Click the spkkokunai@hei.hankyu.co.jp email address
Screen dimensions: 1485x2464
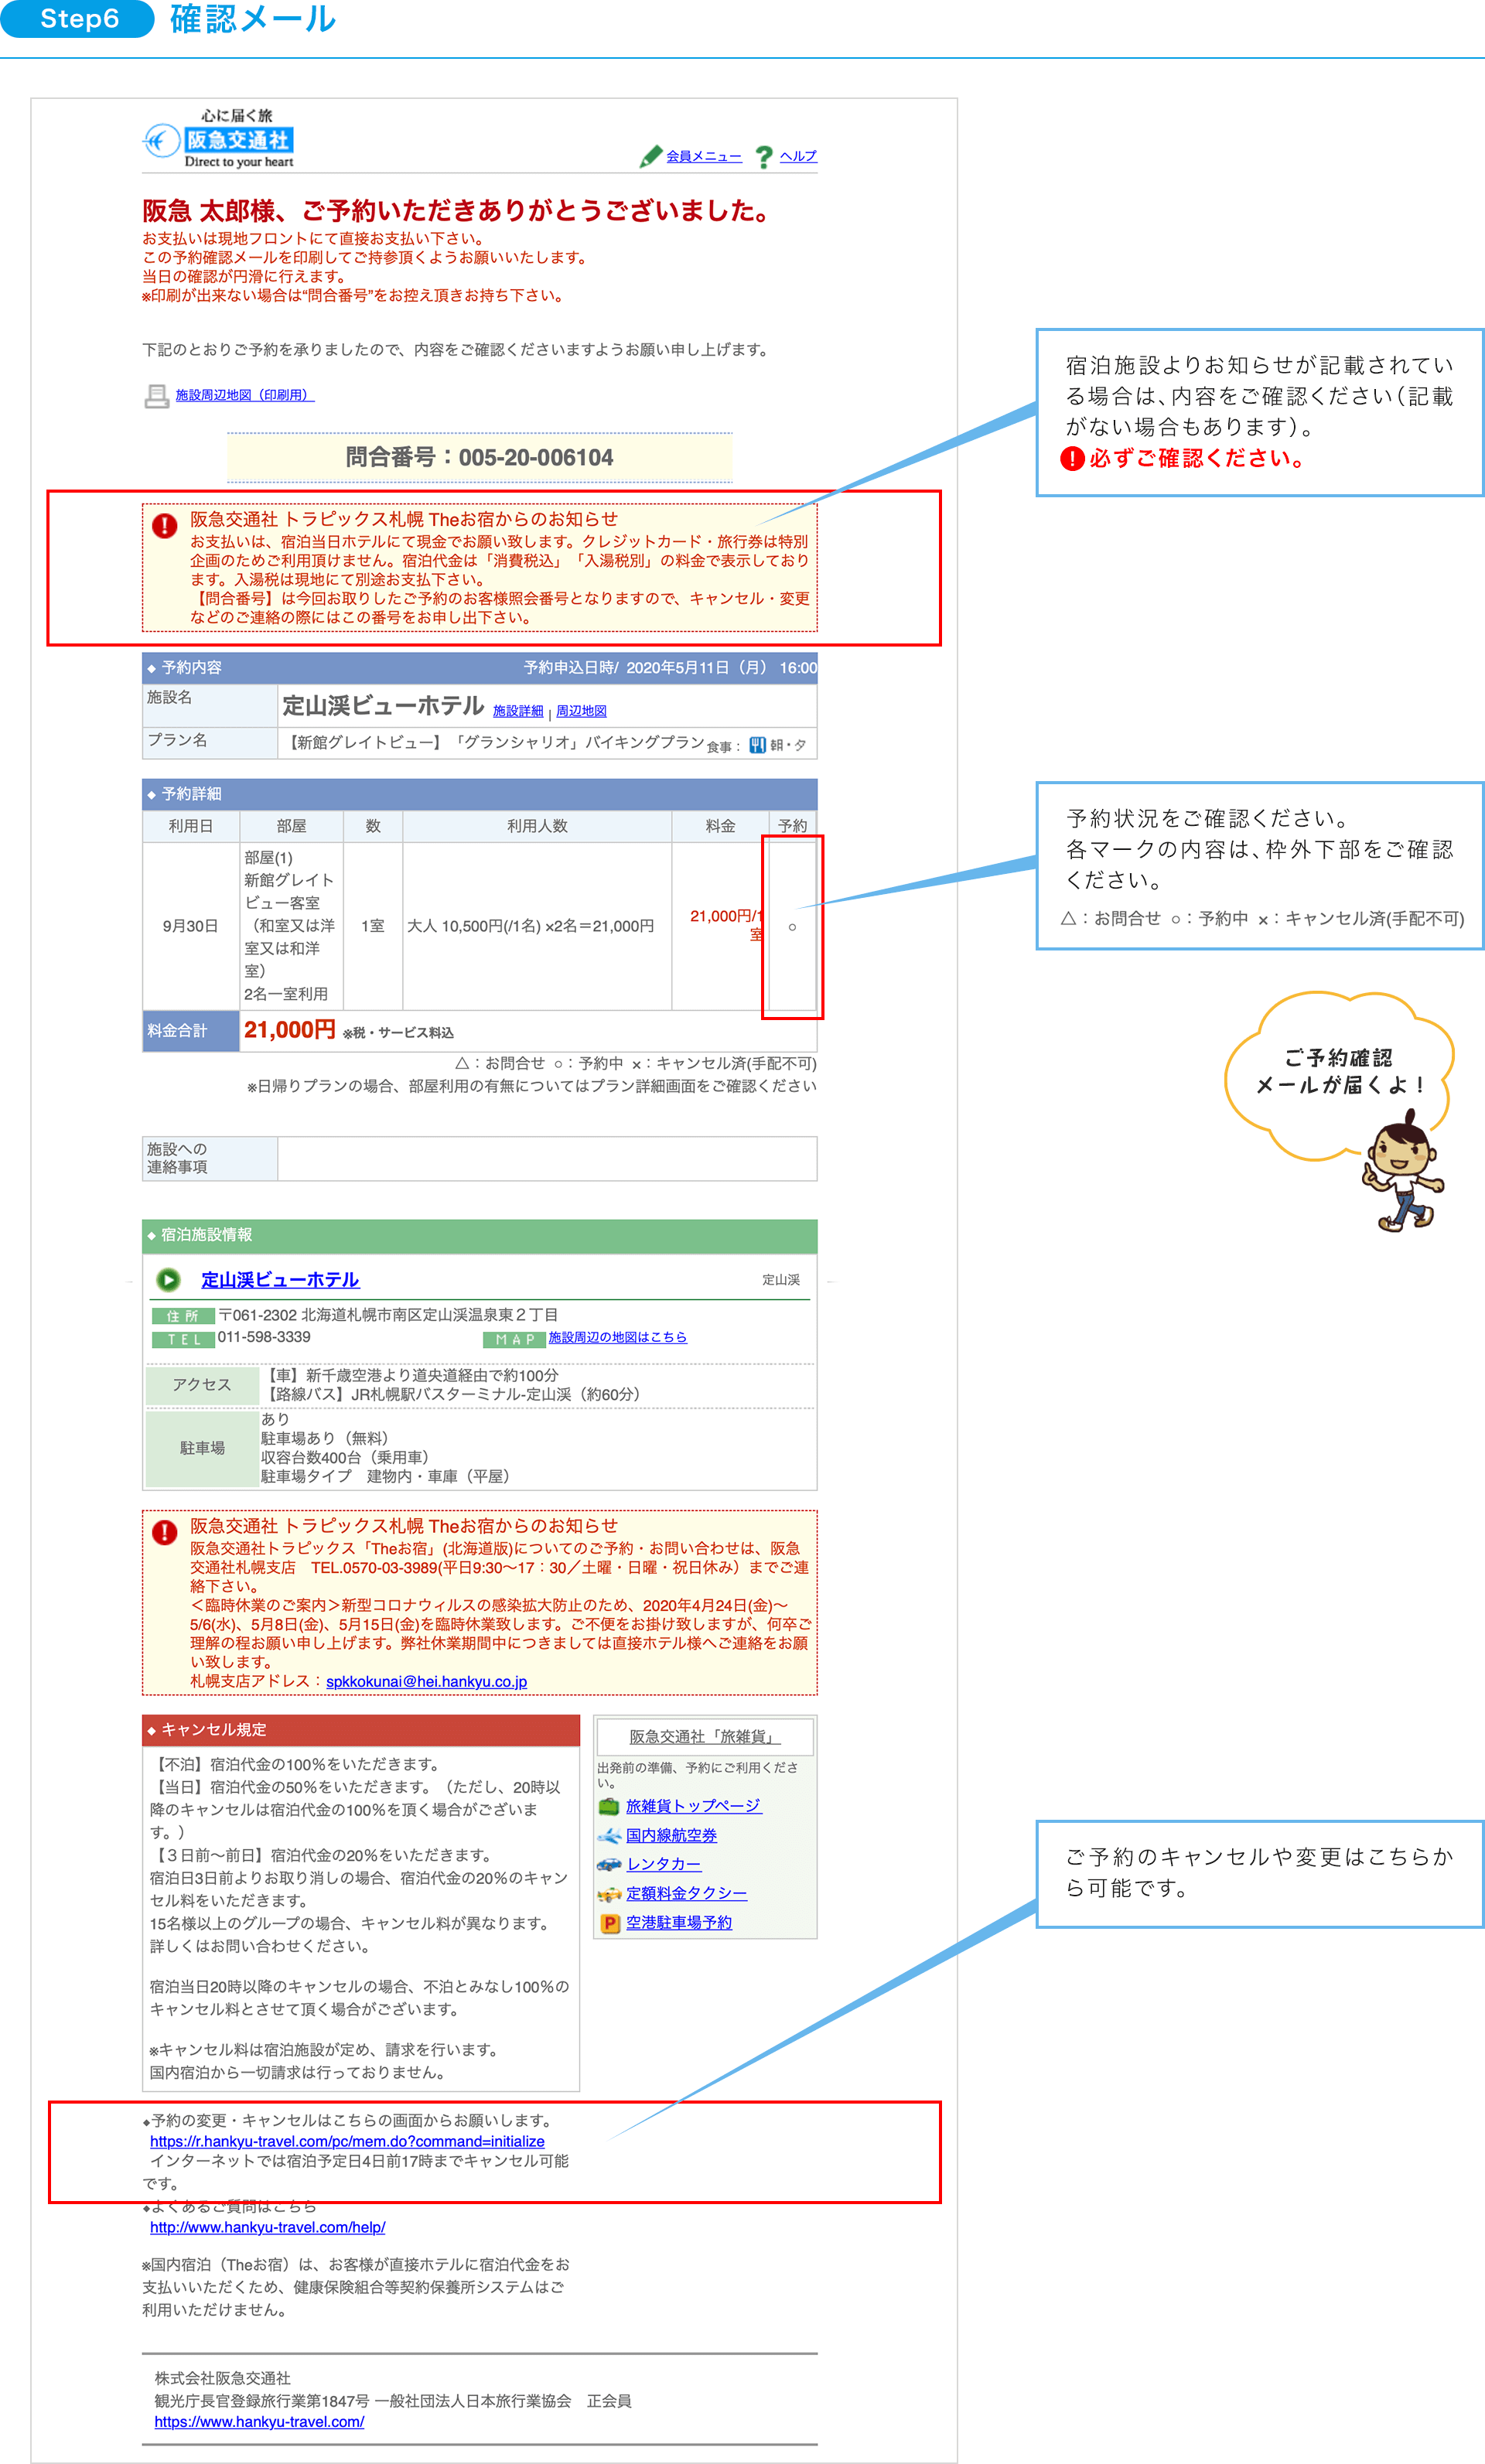click(x=426, y=1681)
